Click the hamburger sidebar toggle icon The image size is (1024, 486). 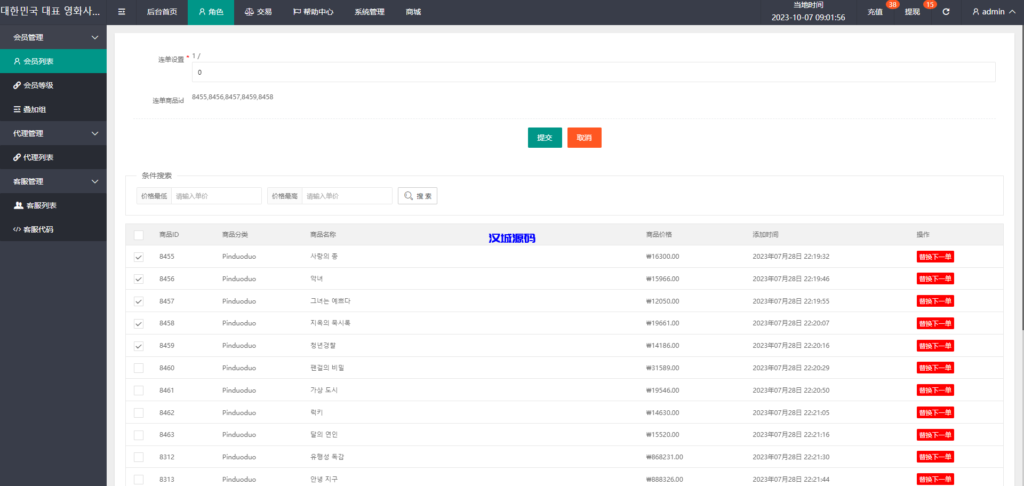122,12
